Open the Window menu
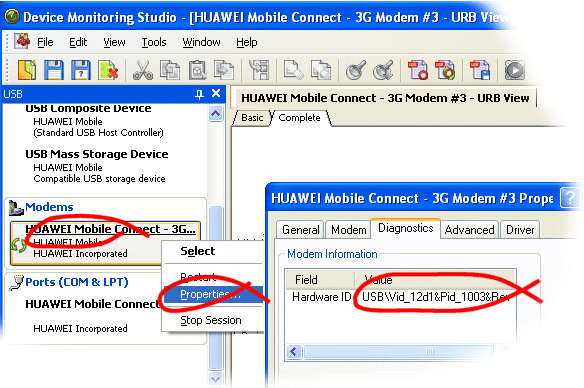This screenshot has height=388, width=584. pyautogui.click(x=201, y=42)
